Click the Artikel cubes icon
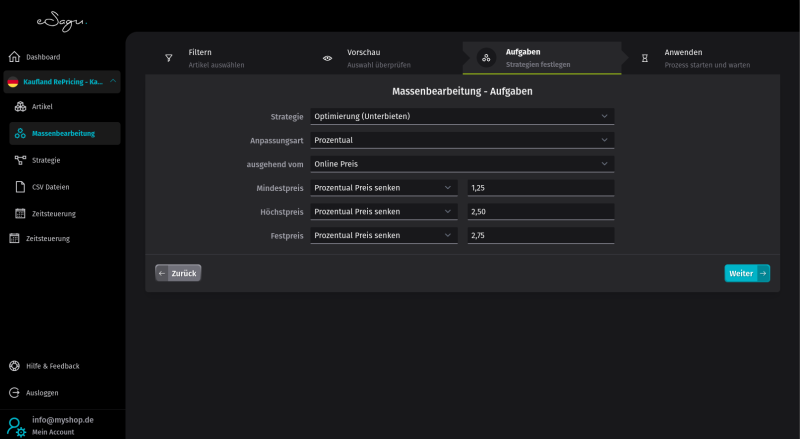This screenshot has height=439, width=800. pyautogui.click(x=20, y=106)
